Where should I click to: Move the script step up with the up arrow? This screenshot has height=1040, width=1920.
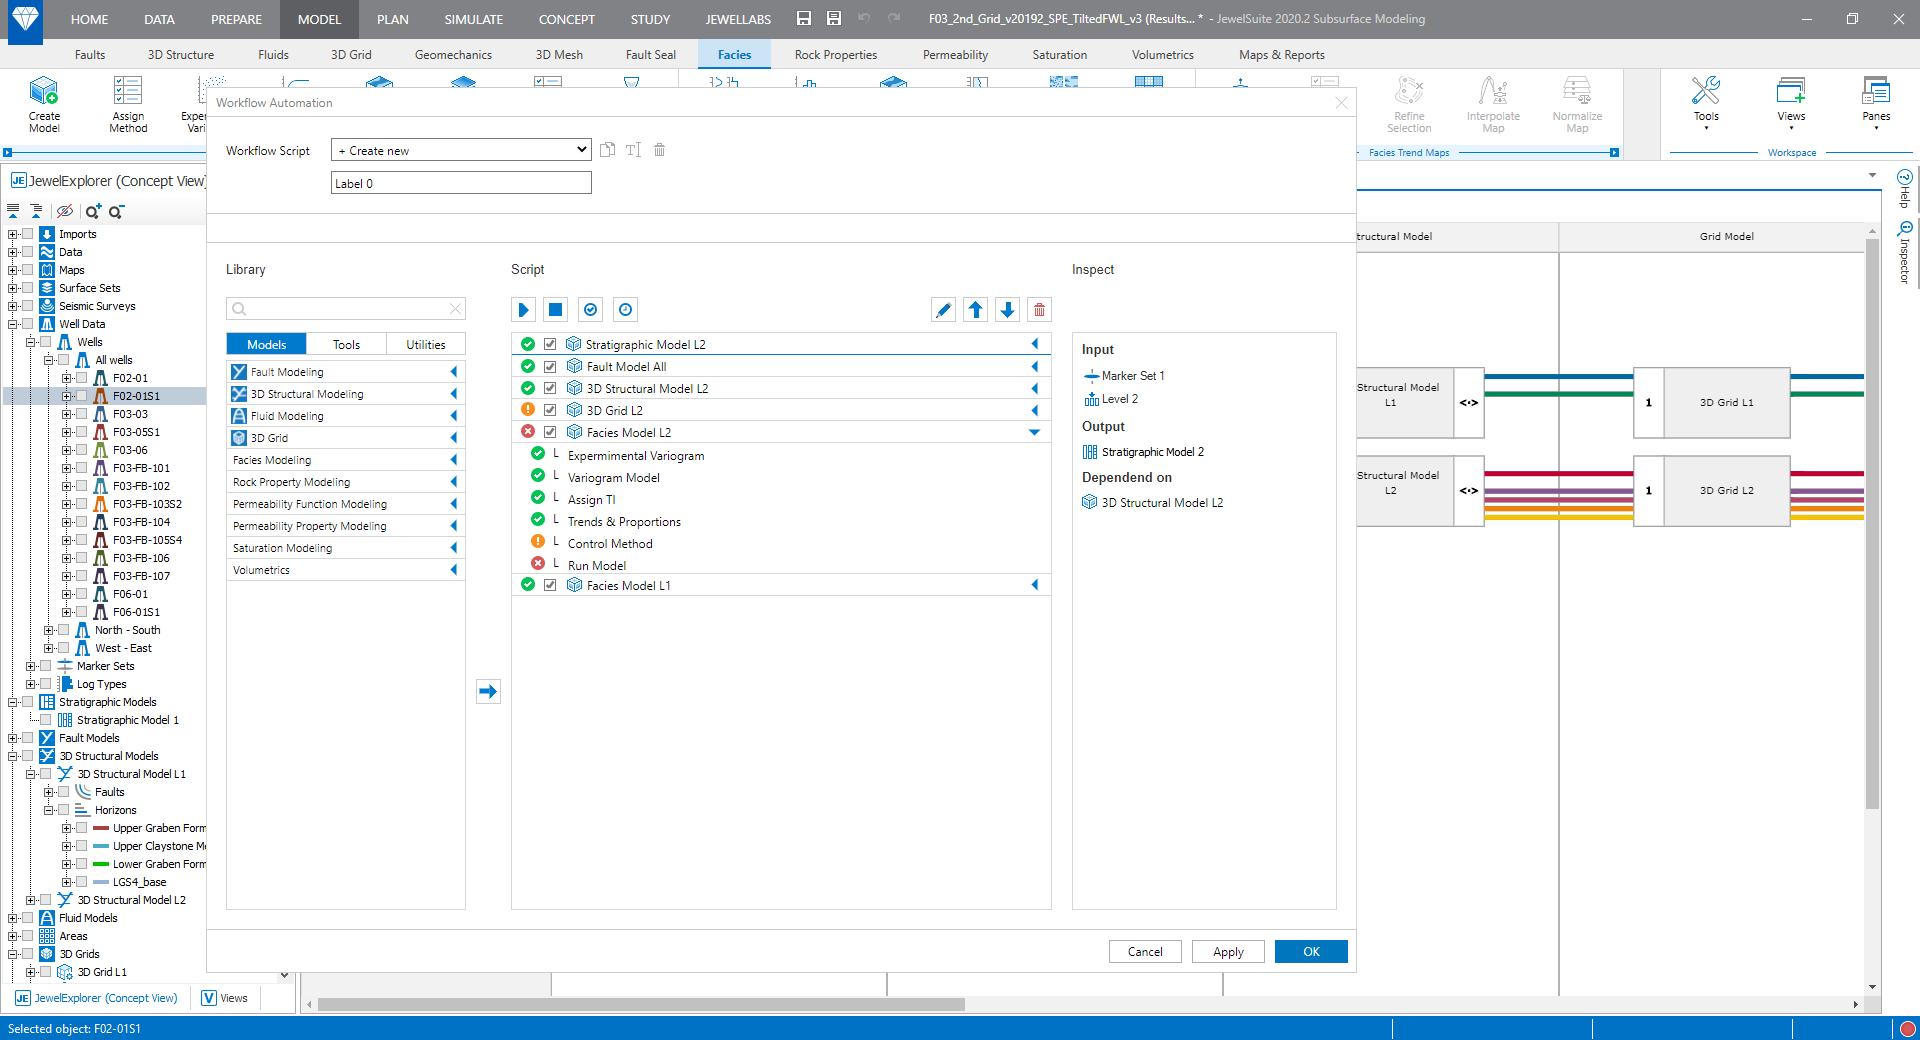(976, 310)
